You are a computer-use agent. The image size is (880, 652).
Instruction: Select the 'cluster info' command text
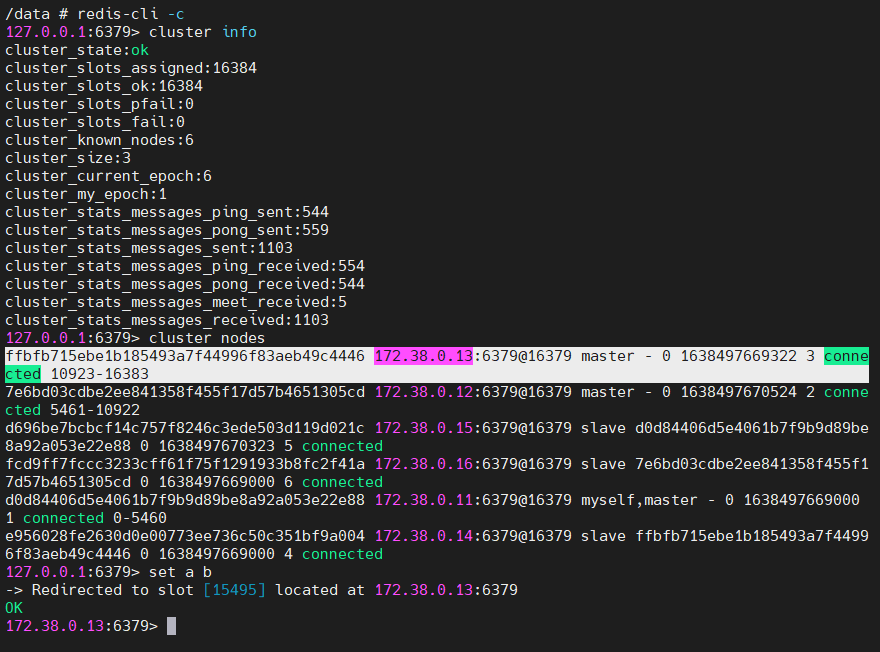(202, 32)
